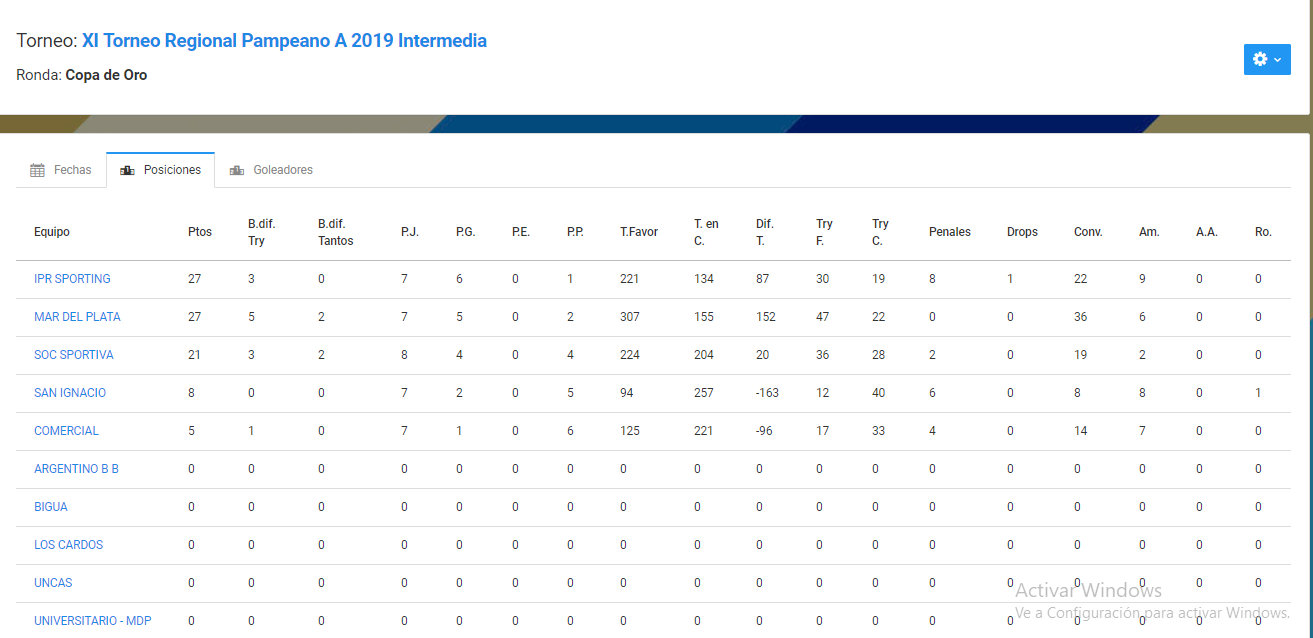Click the SOC SPORTIVA team link
Screen dimensions: 1313x638
pyautogui.click(x=74, y=355)
